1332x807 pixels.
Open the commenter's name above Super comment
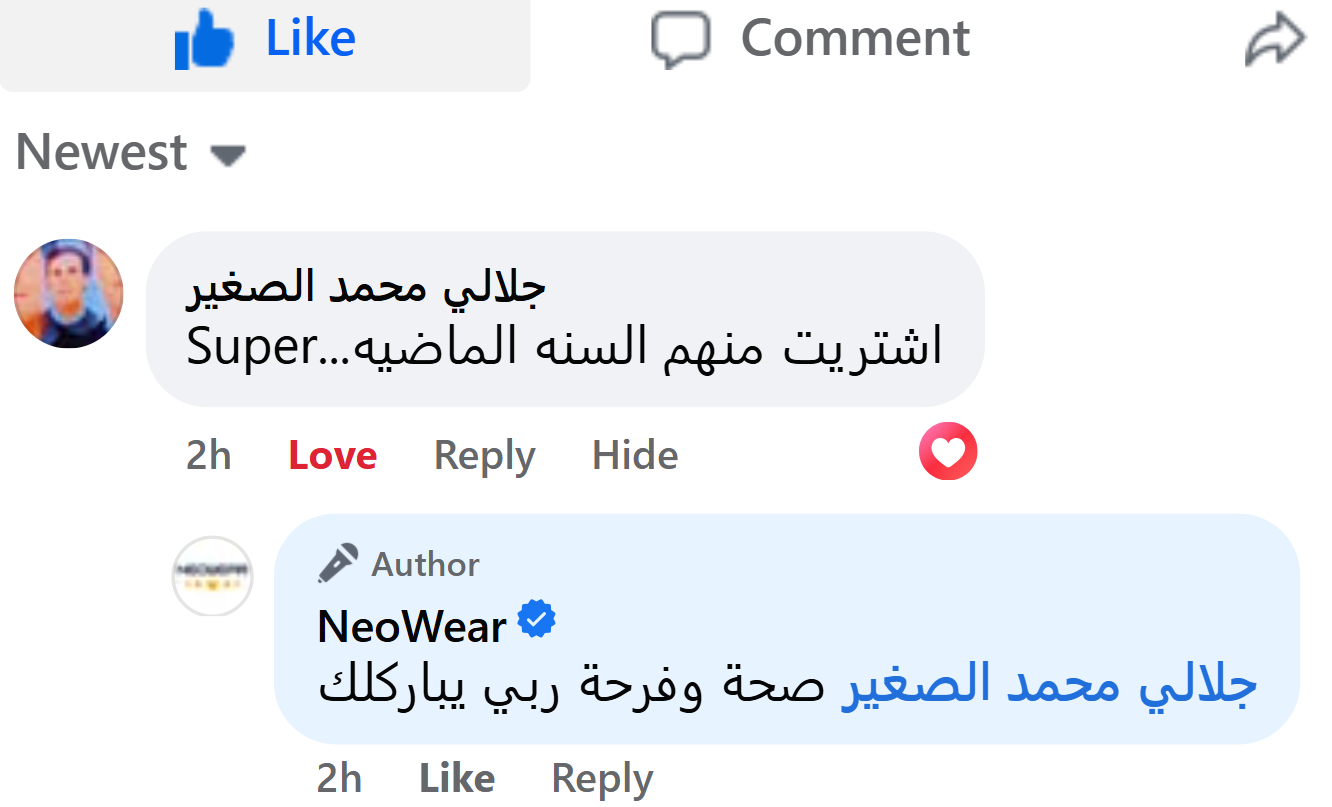click(367, 288)
